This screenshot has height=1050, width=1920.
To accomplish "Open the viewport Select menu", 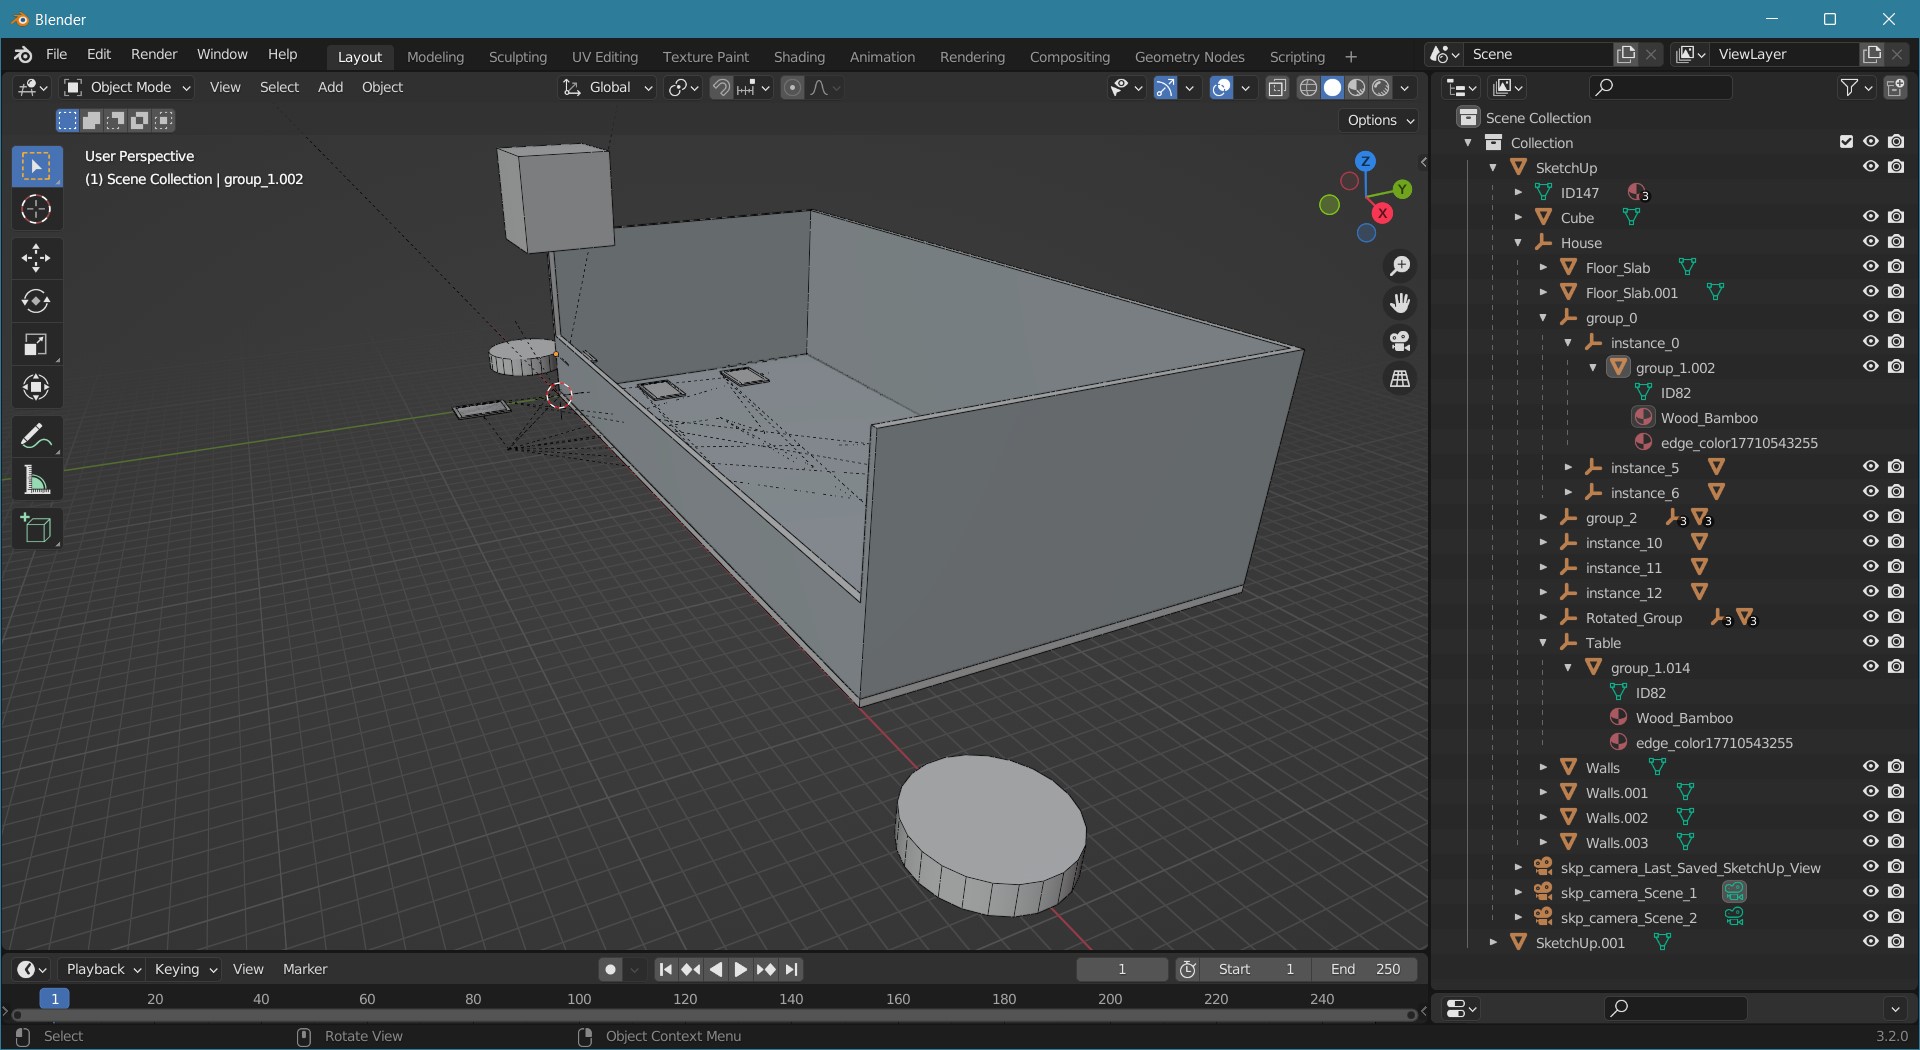I will (x=279, y=88).
